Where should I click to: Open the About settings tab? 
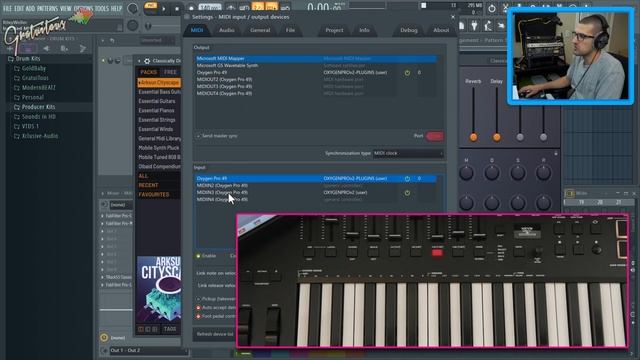441,30
